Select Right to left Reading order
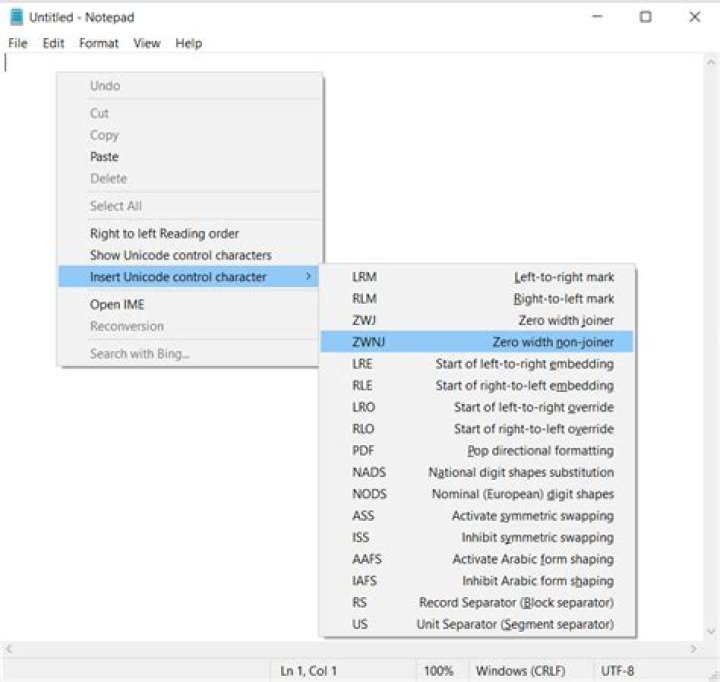The width and height of the screenshot is (720, 682). pos(190,233)
